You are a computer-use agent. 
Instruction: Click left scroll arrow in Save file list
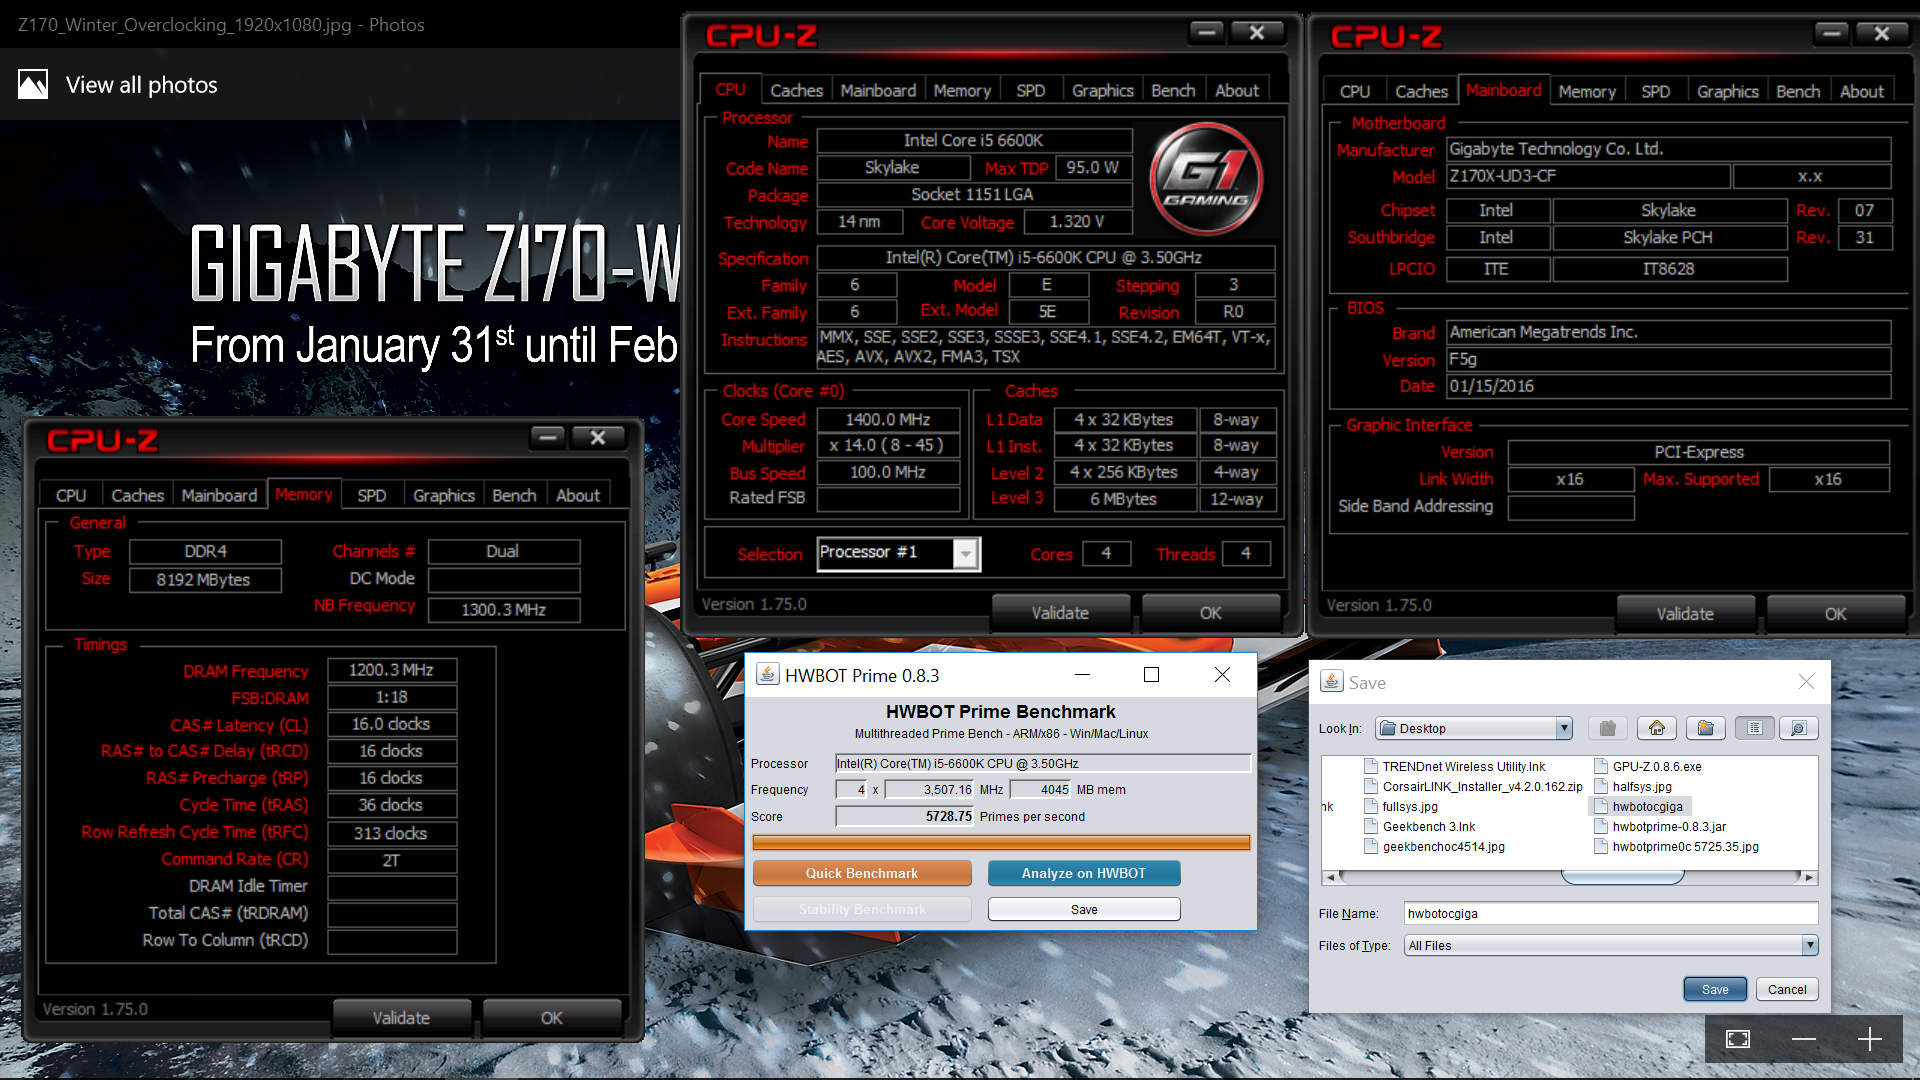tap(1330, 877)
